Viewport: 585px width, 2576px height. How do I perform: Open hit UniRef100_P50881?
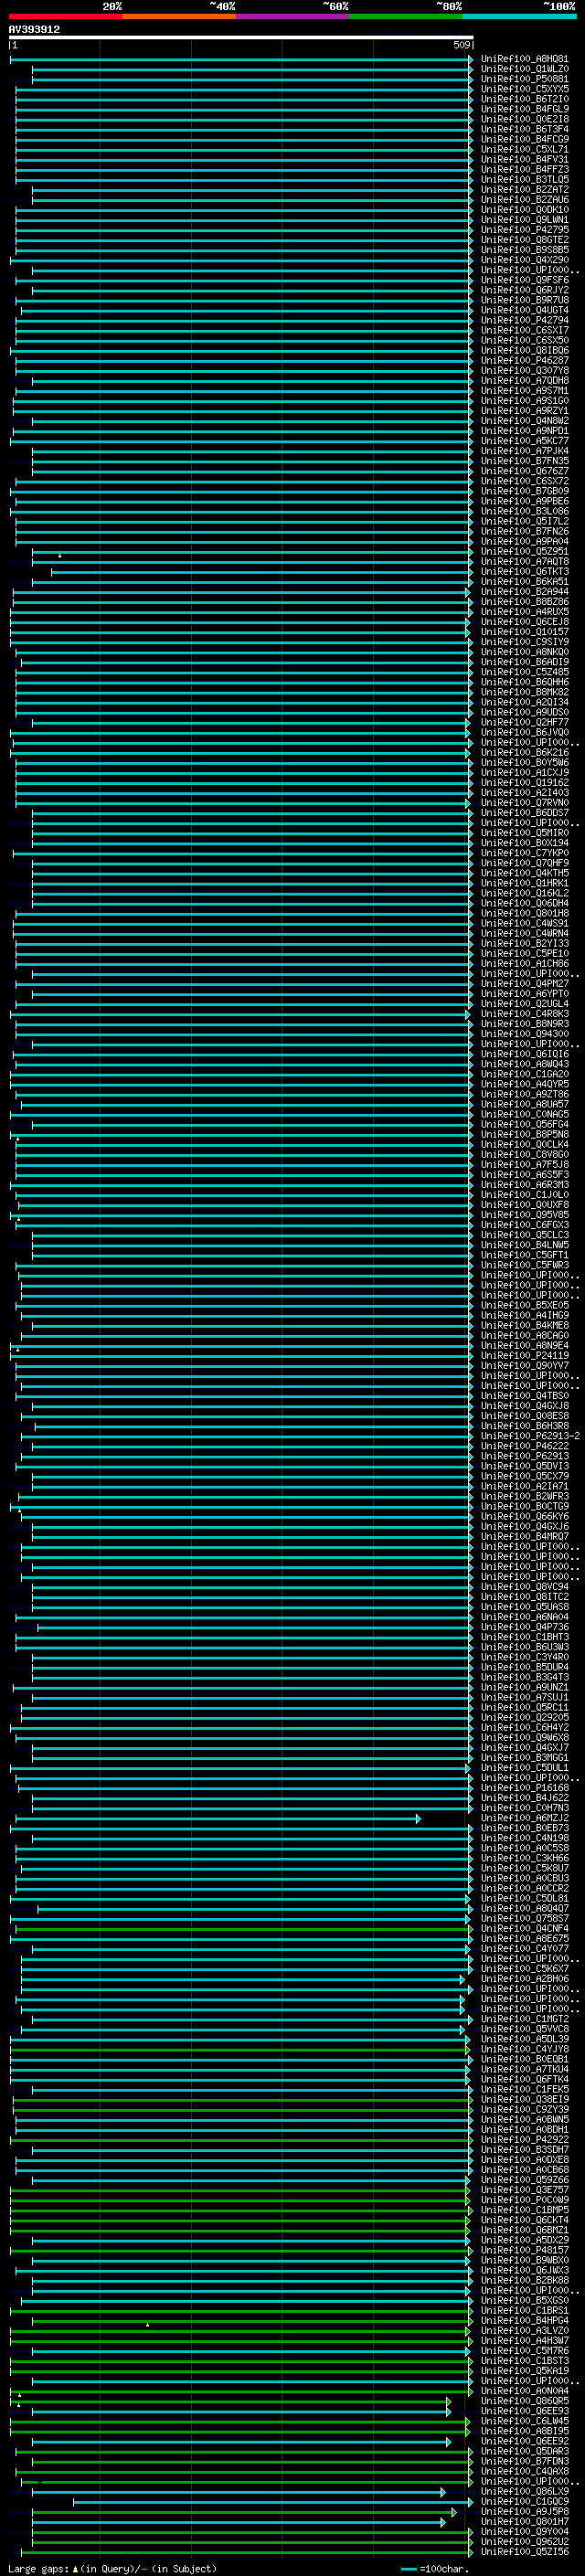click(524, 79)
